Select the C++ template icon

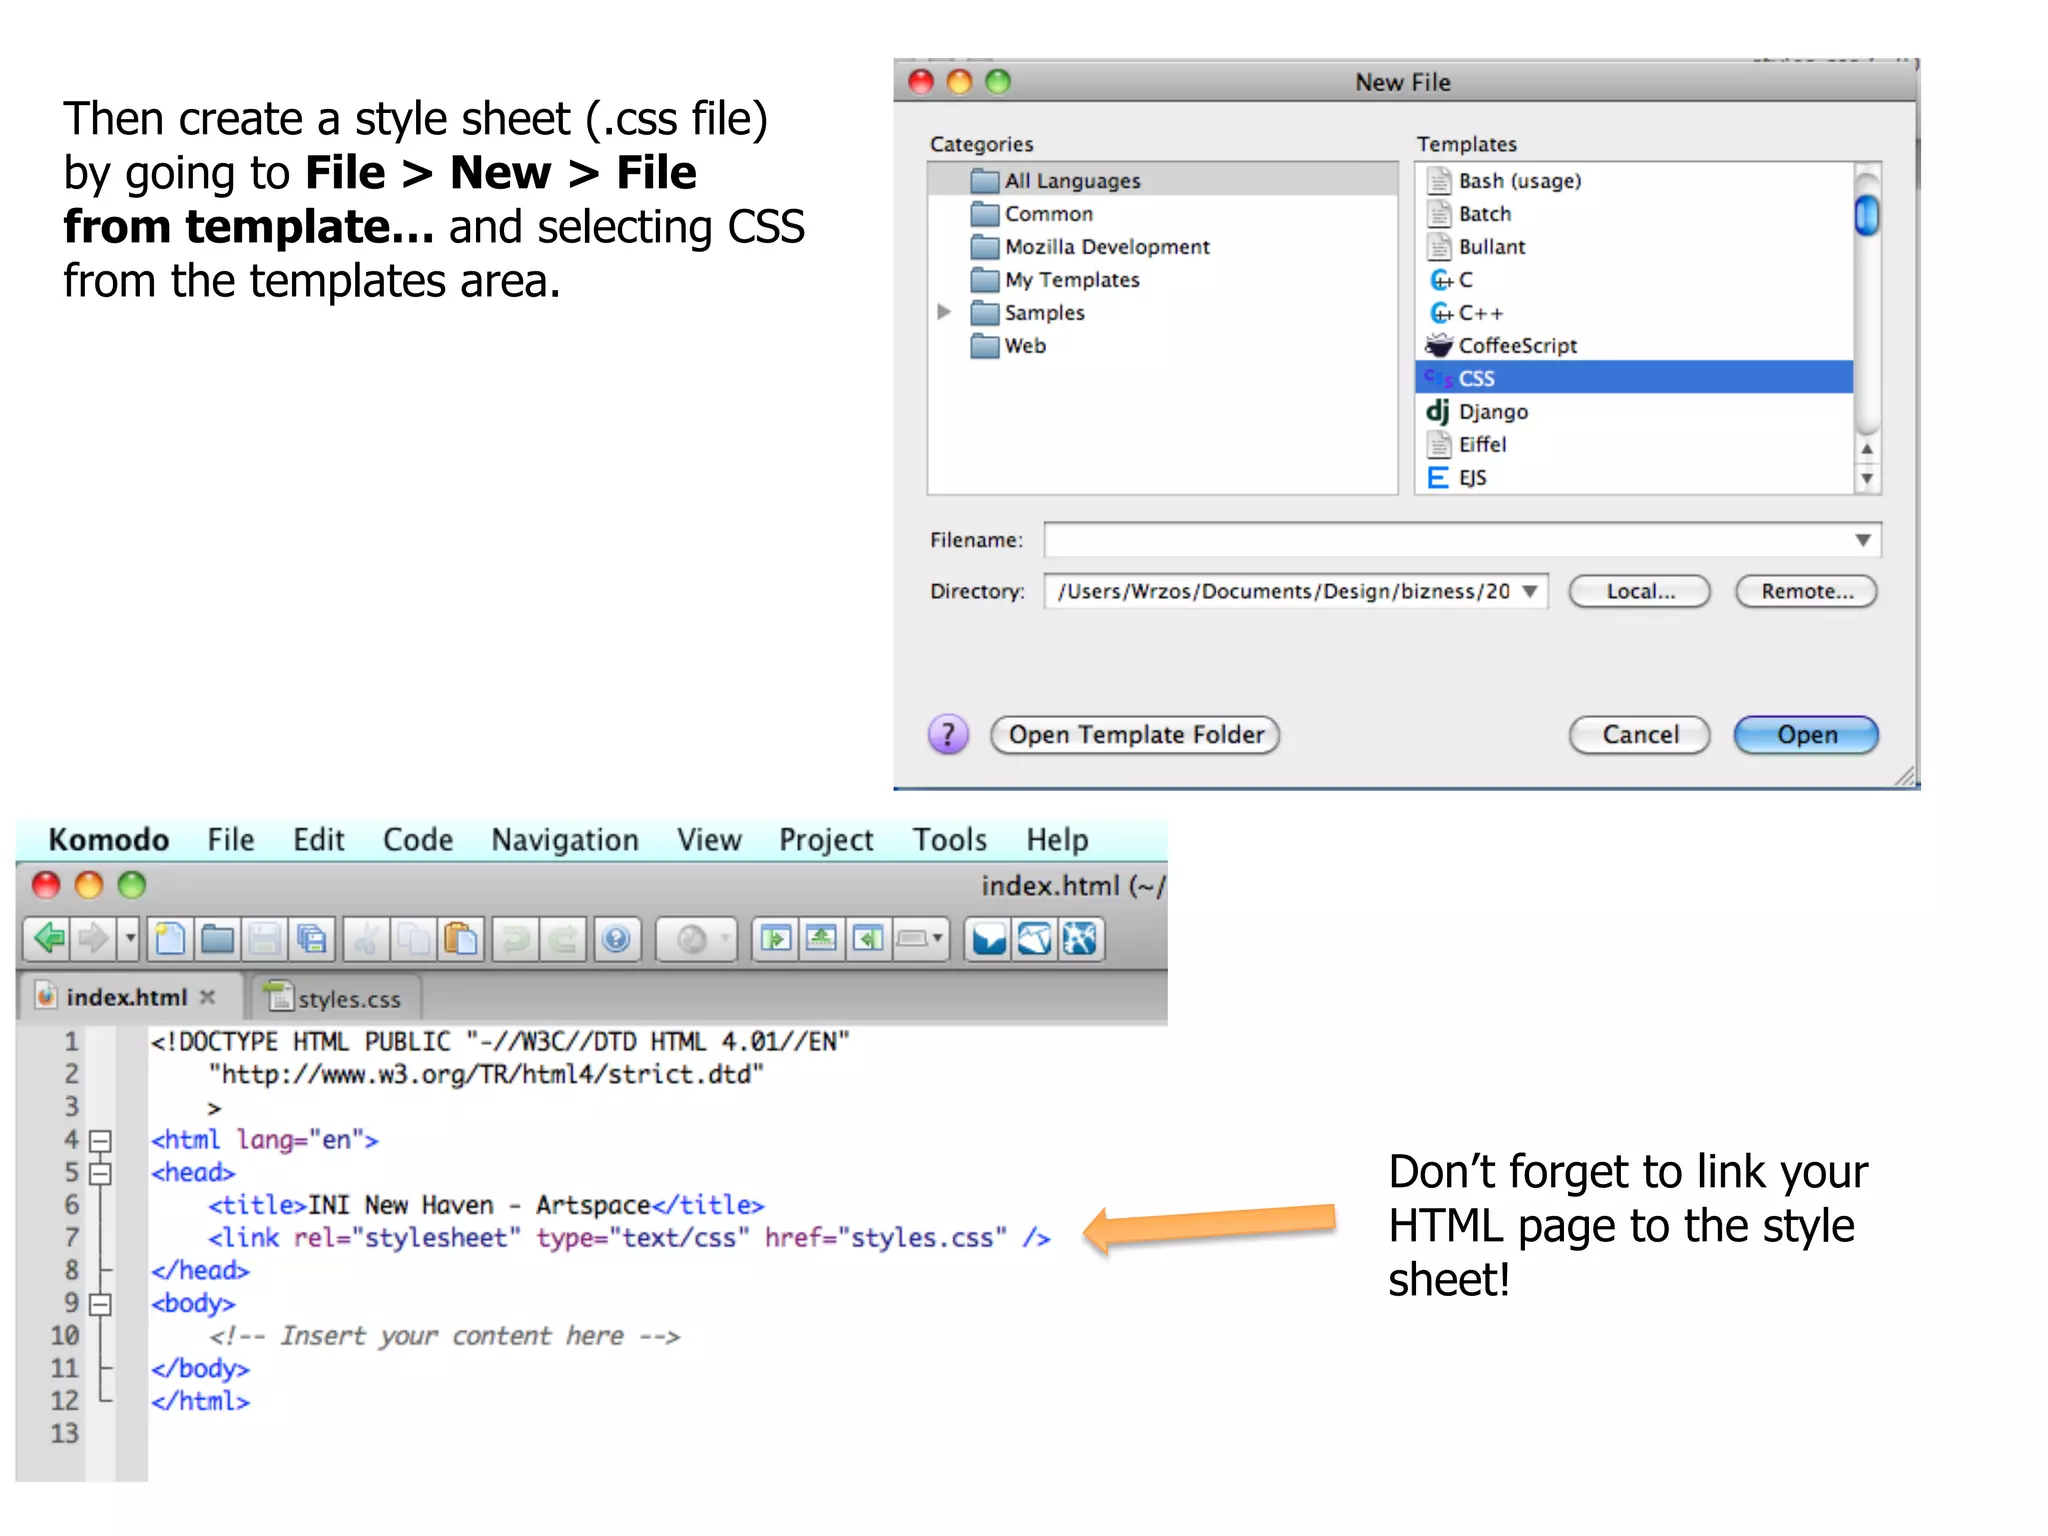[x=1440, y=313]
